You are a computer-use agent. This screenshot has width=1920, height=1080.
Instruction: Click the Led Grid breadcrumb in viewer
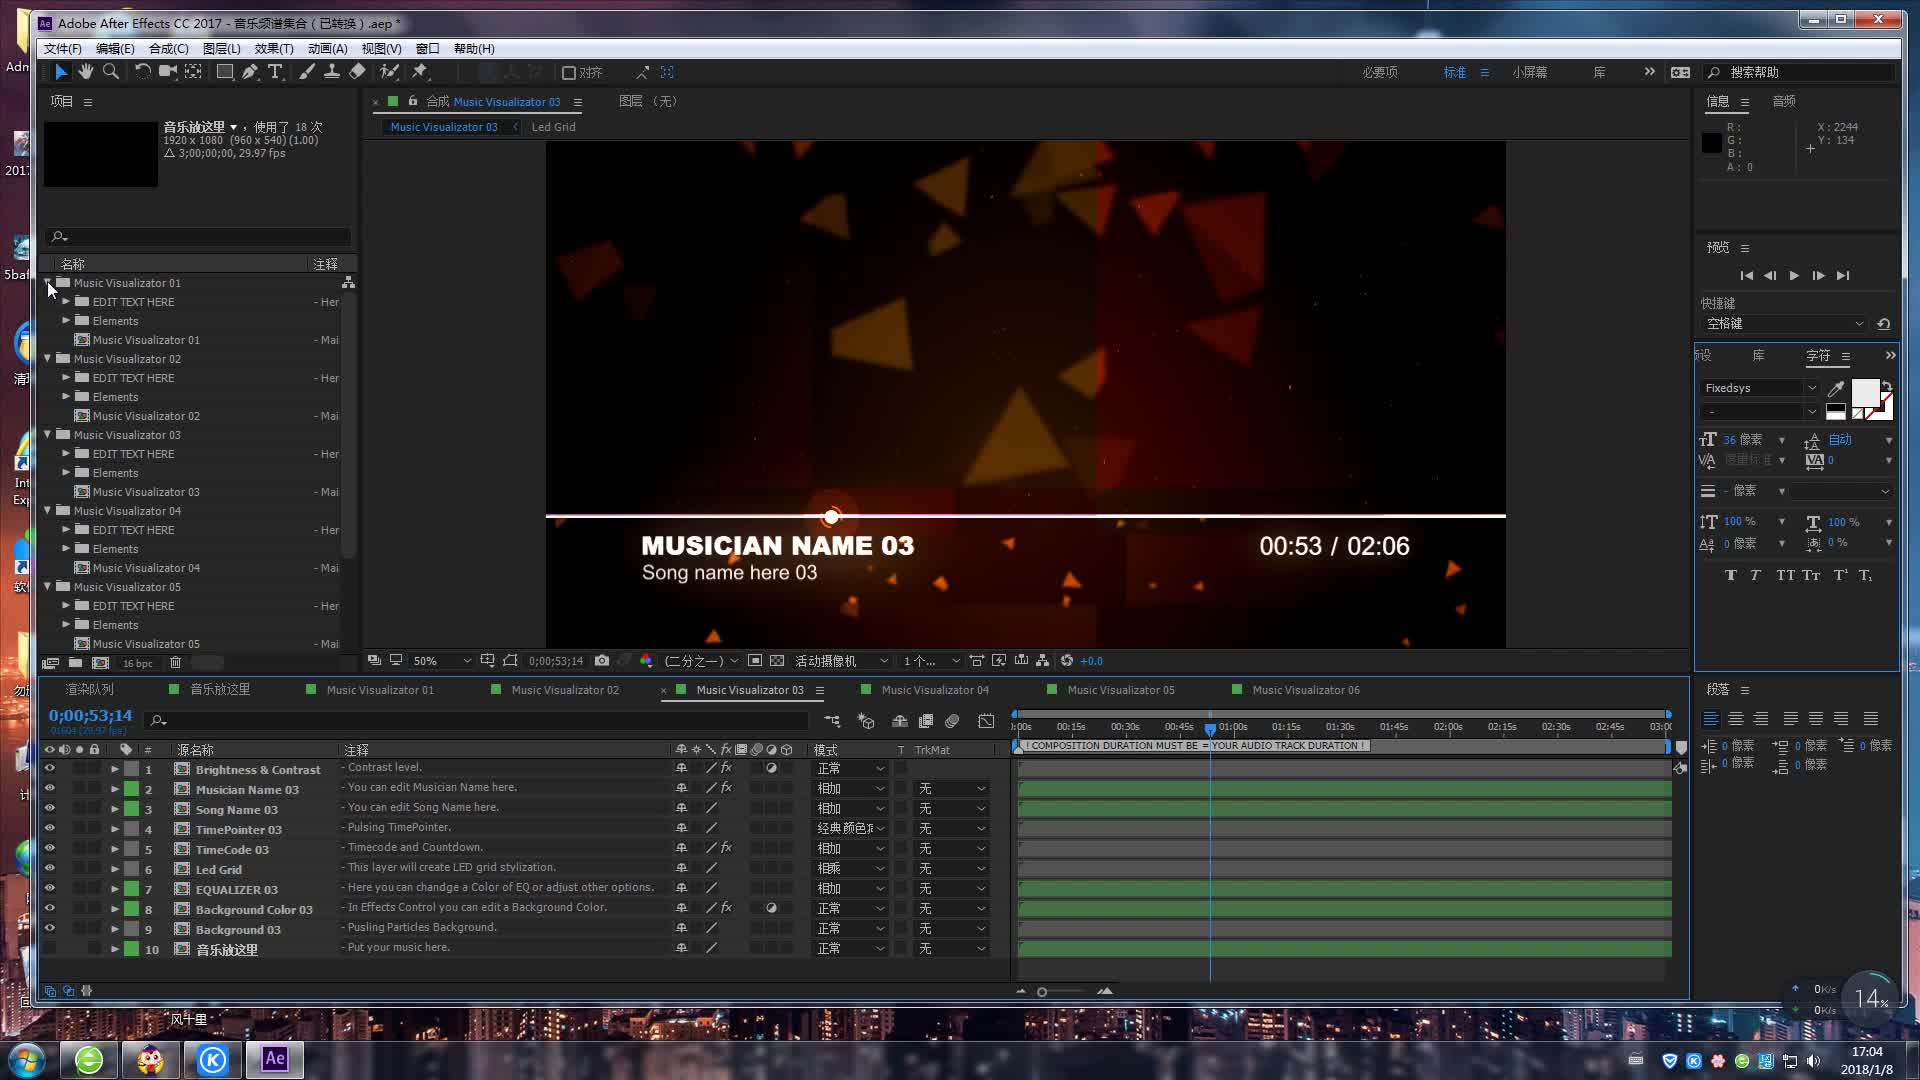pos(553,127)
